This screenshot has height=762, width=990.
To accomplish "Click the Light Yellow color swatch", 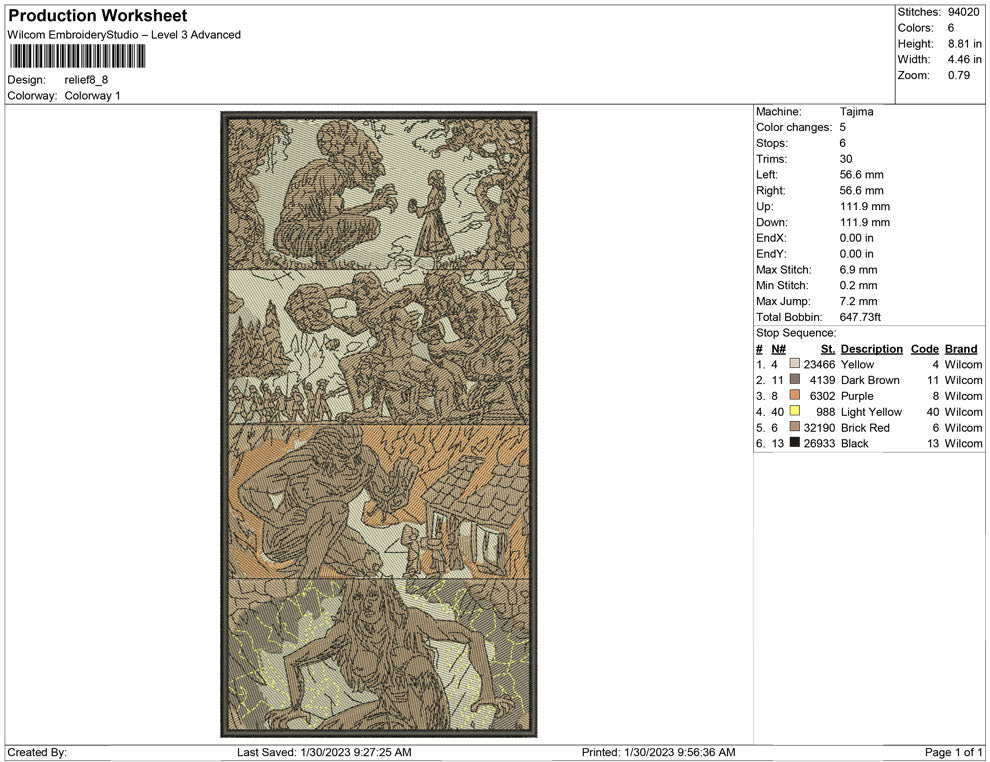I will (x=795, y=411).
